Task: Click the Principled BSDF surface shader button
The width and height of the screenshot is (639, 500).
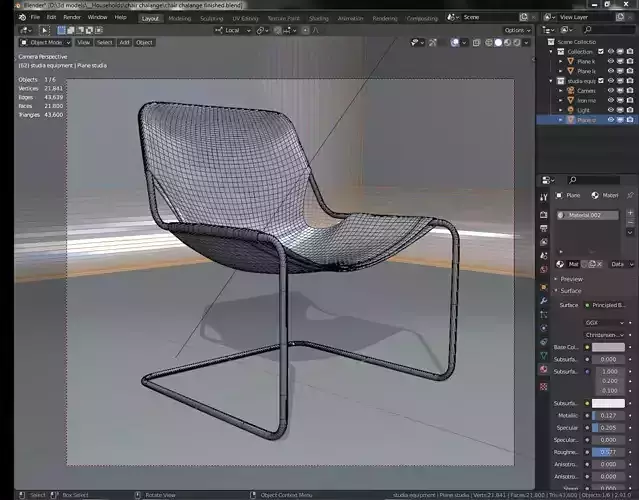Action: point(606,305)
